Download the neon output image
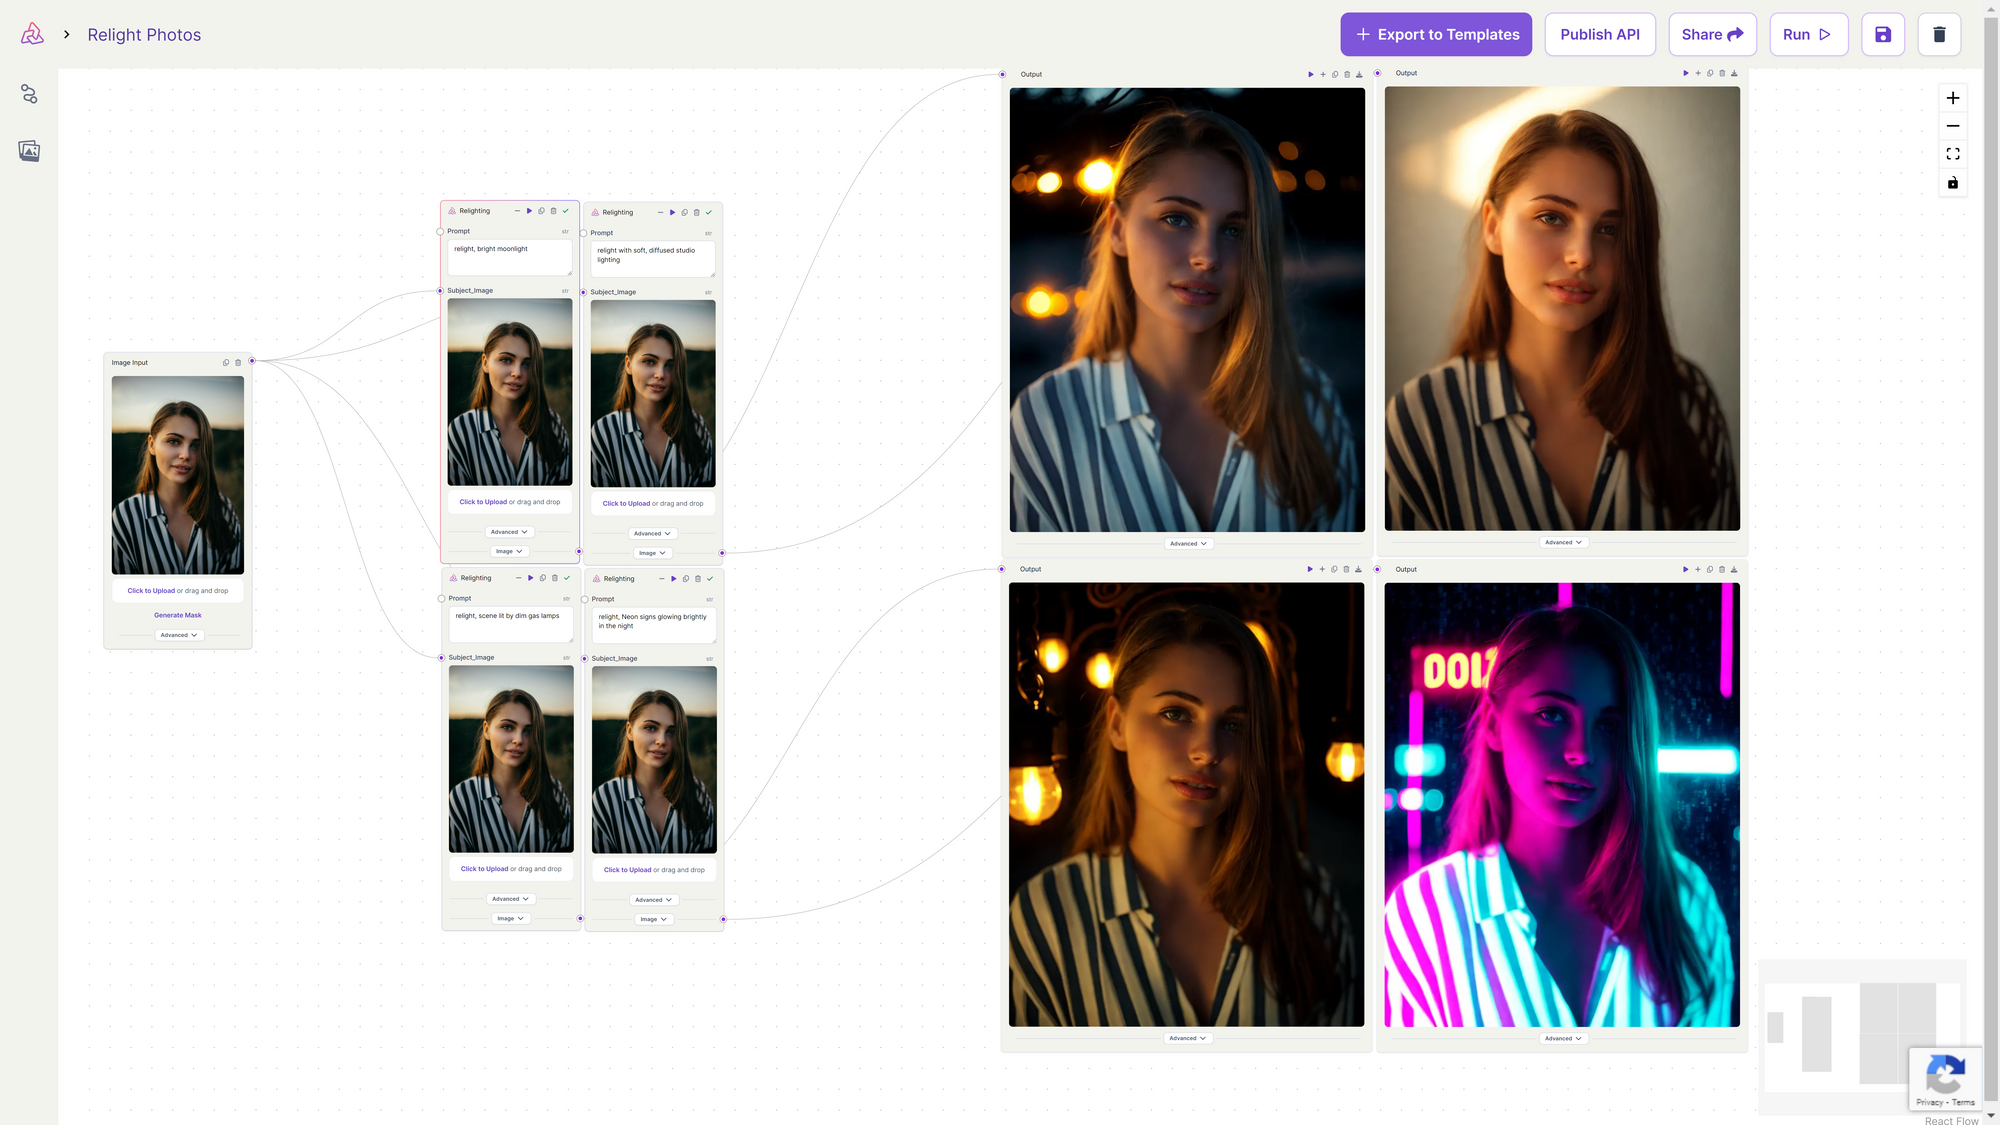2000x1125 pixels. [1734, 570]
